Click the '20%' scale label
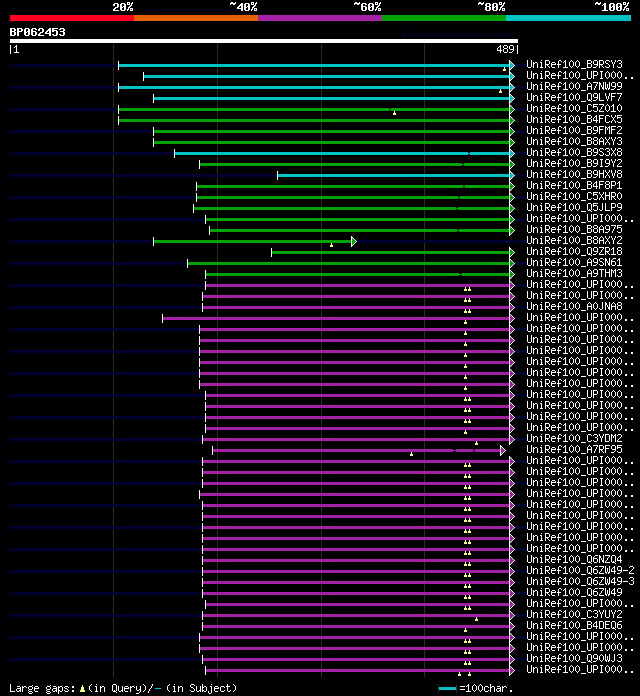Viewport: 640px width, 696px height. tap(122, 7)
